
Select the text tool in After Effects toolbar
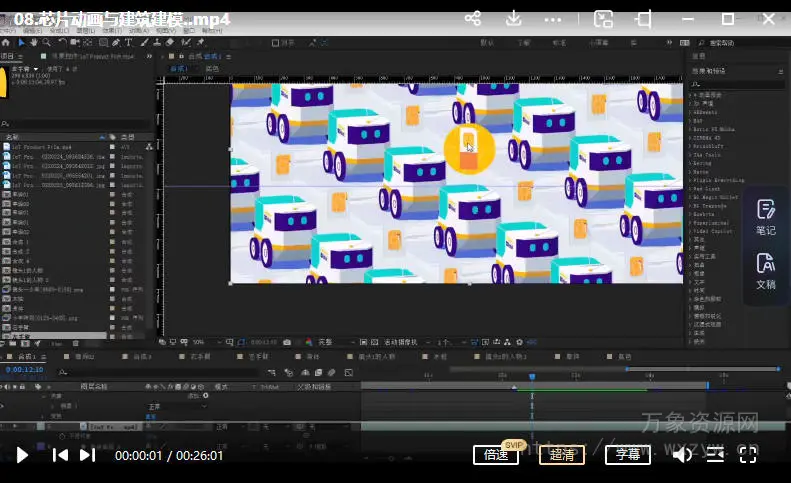[x=129, y=43]
